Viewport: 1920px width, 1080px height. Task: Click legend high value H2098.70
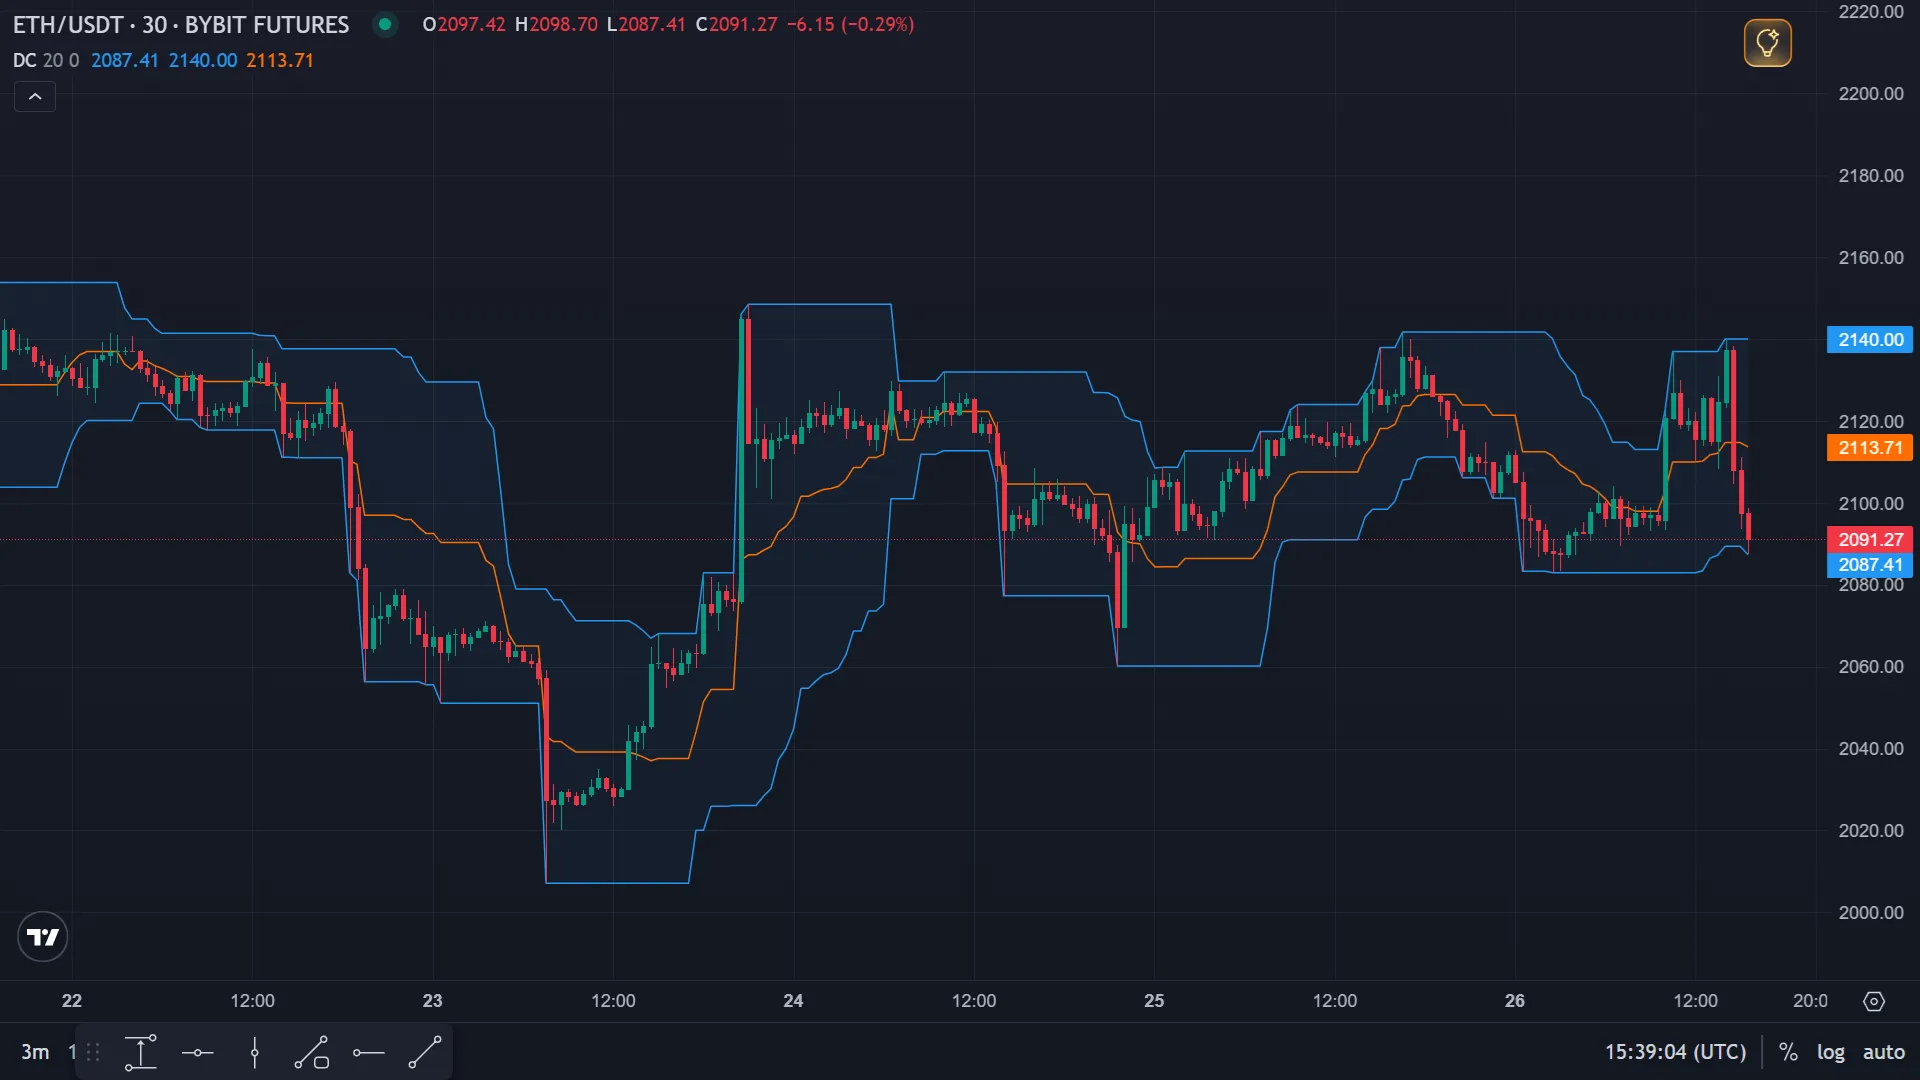pos(556,24)
